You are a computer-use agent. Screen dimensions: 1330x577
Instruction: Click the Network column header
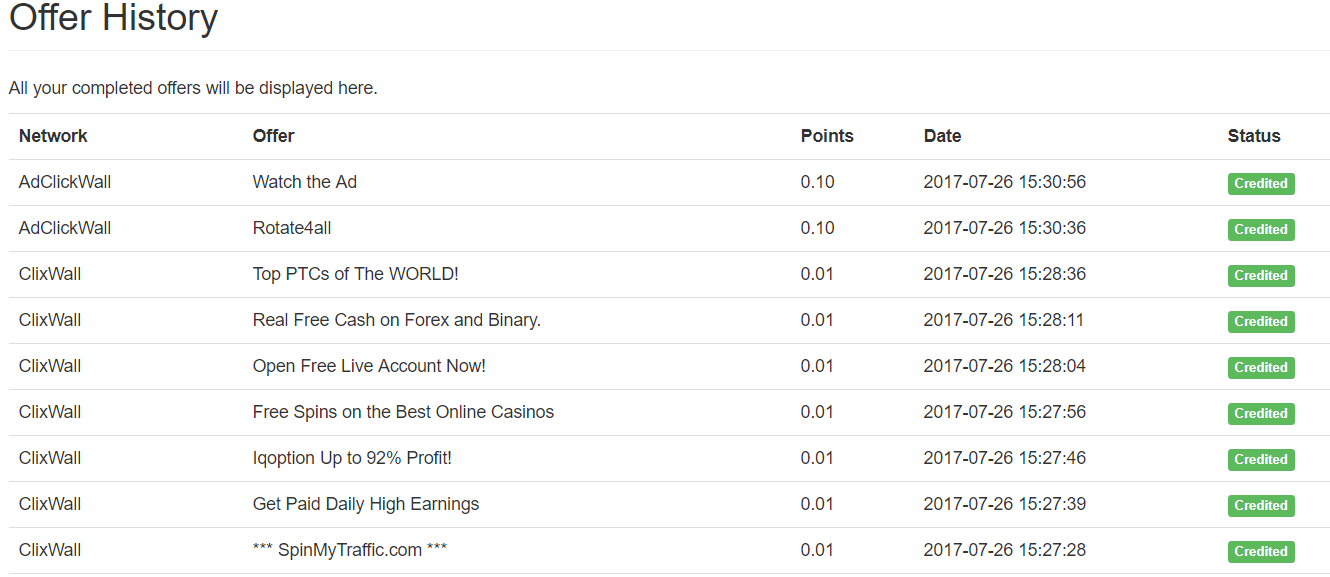pos(53,136)
